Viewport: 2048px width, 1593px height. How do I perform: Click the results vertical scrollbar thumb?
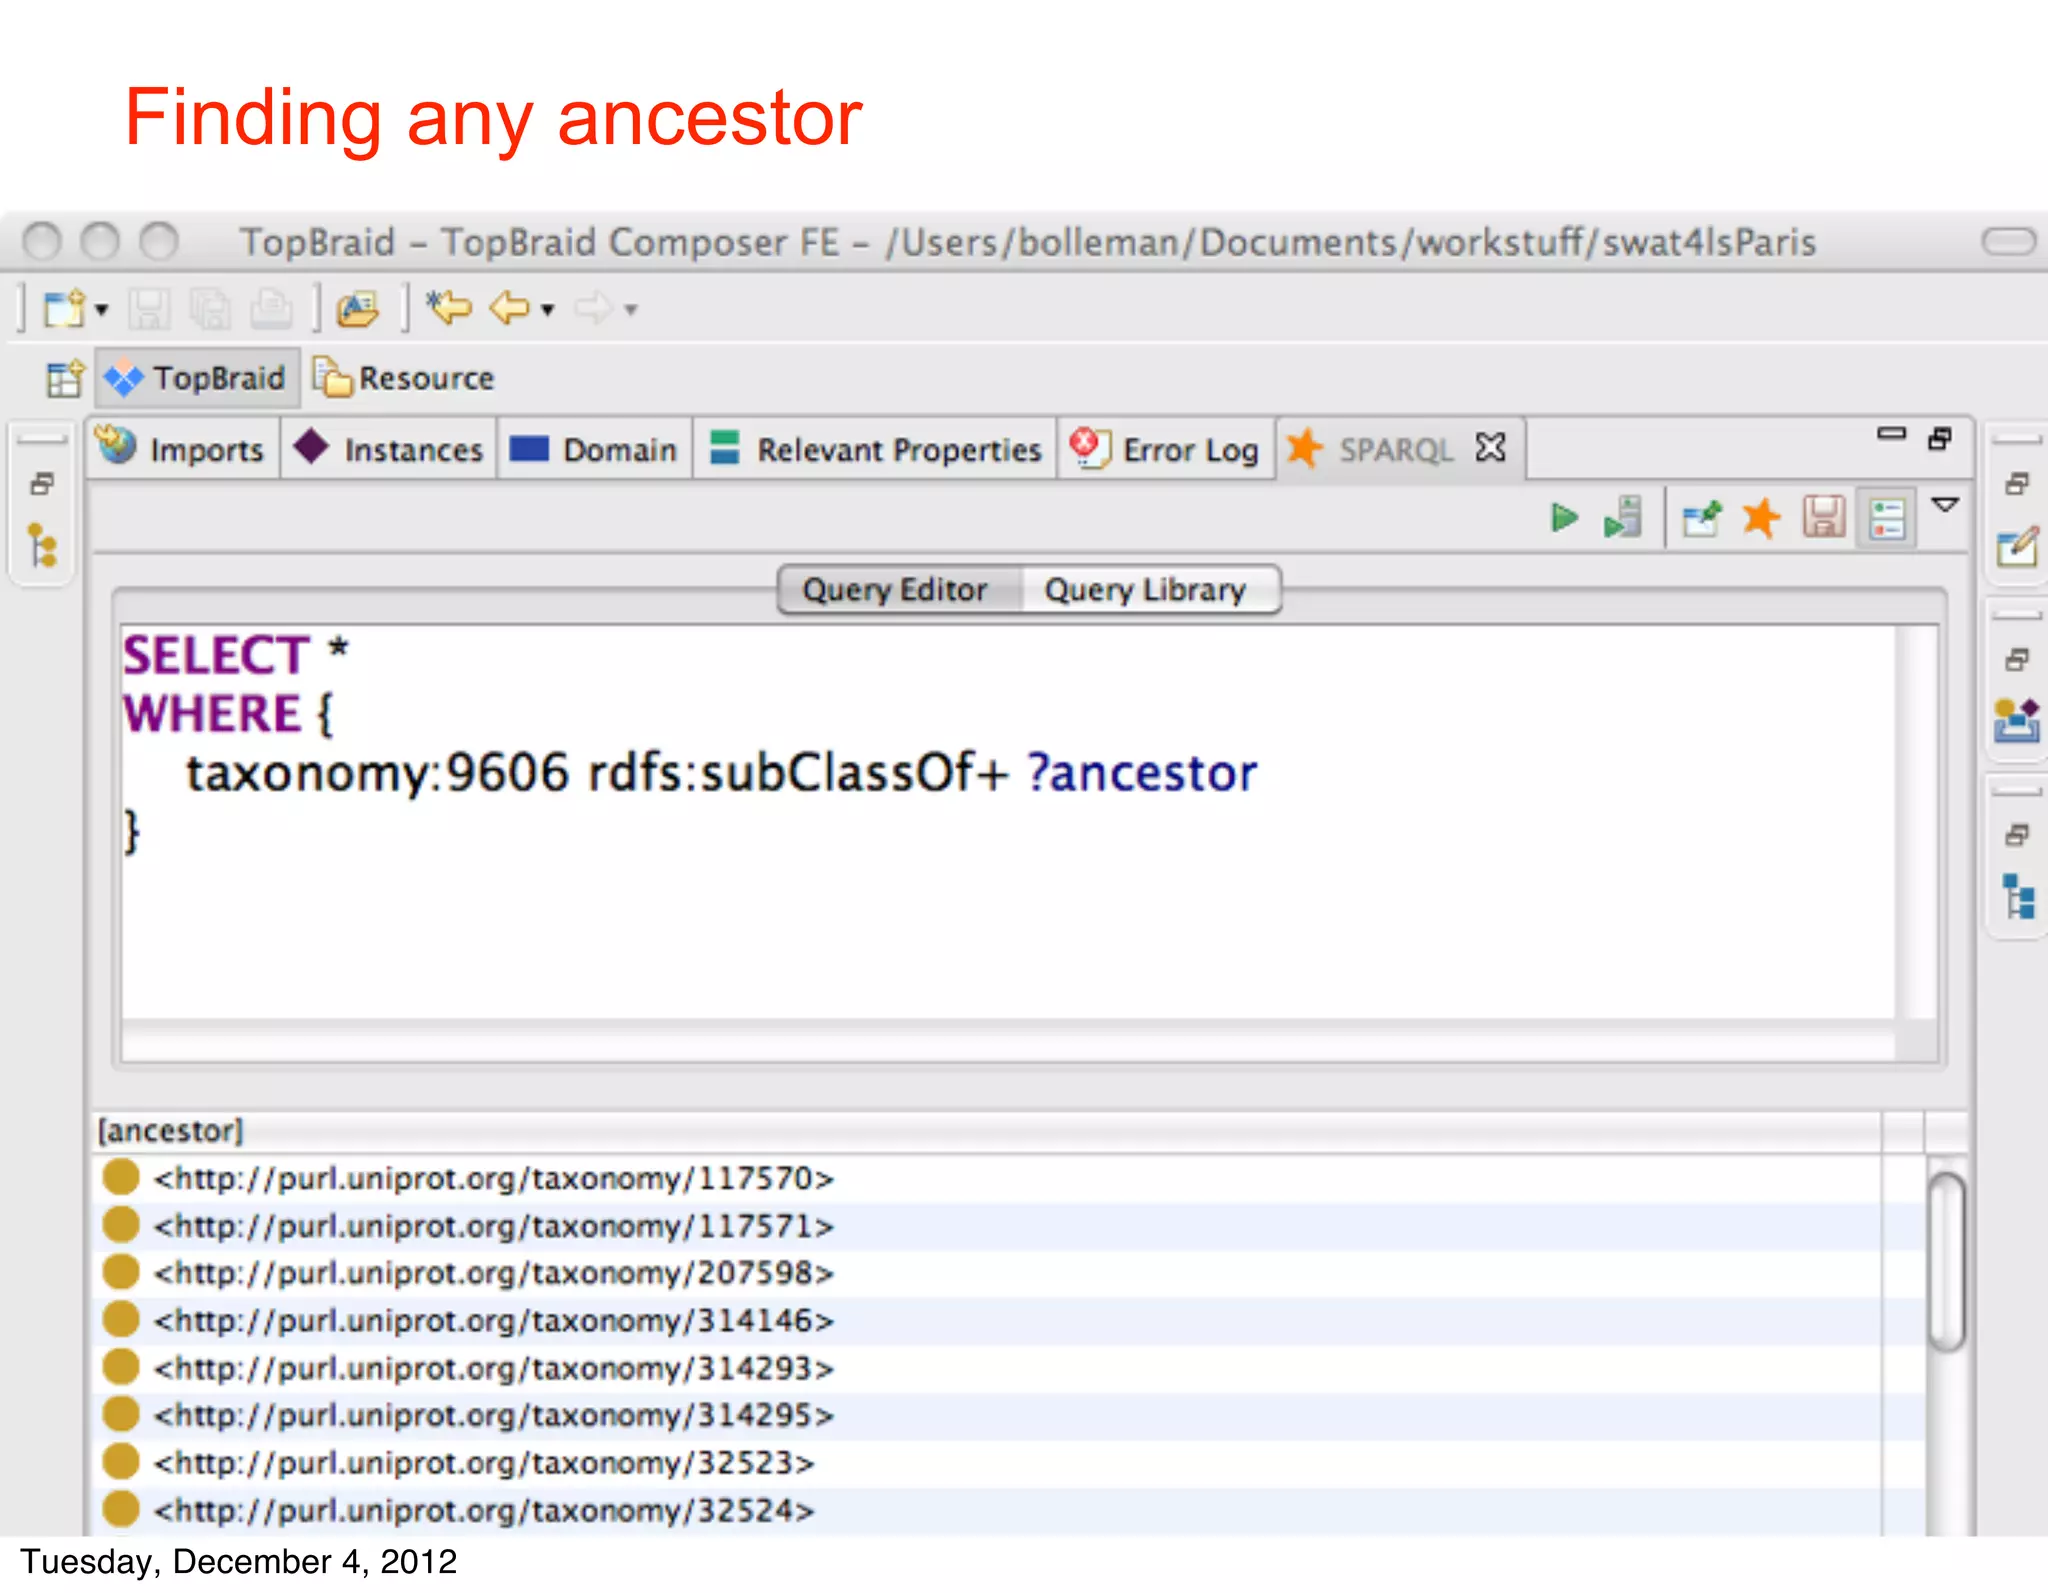1947,1261
